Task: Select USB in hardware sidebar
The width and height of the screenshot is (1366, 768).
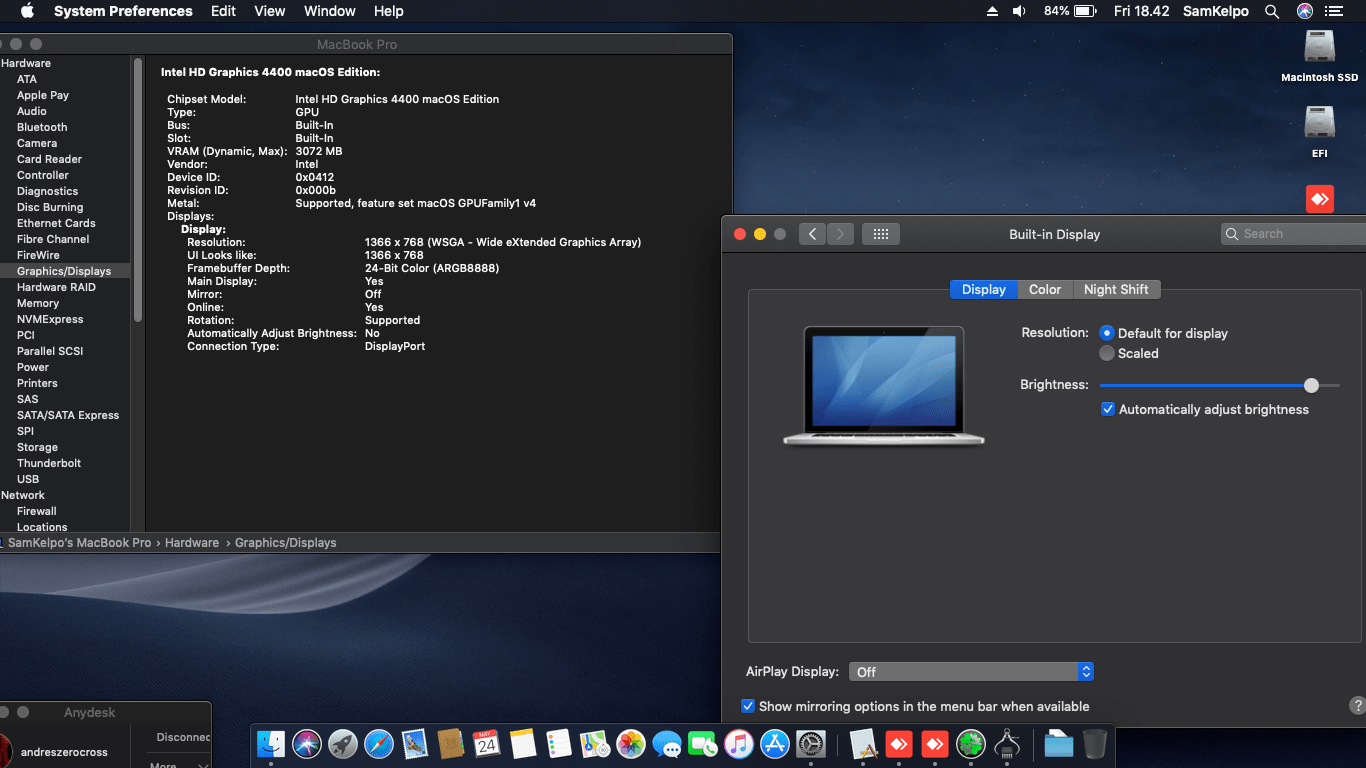Action: [28, 479]
